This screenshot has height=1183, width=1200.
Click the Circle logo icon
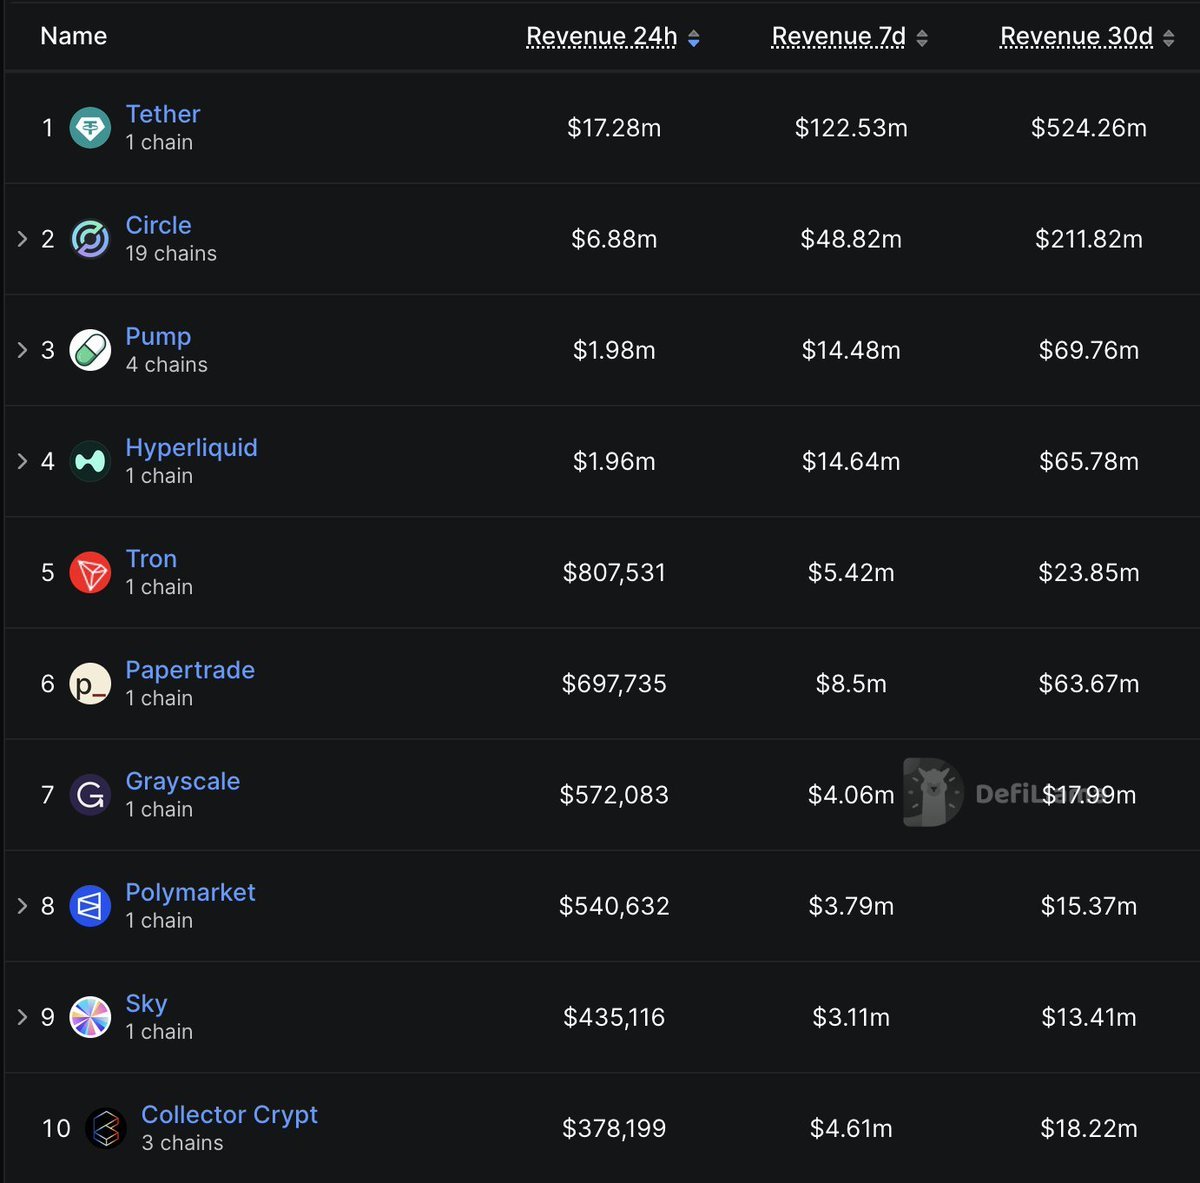[x=90, y=239]
